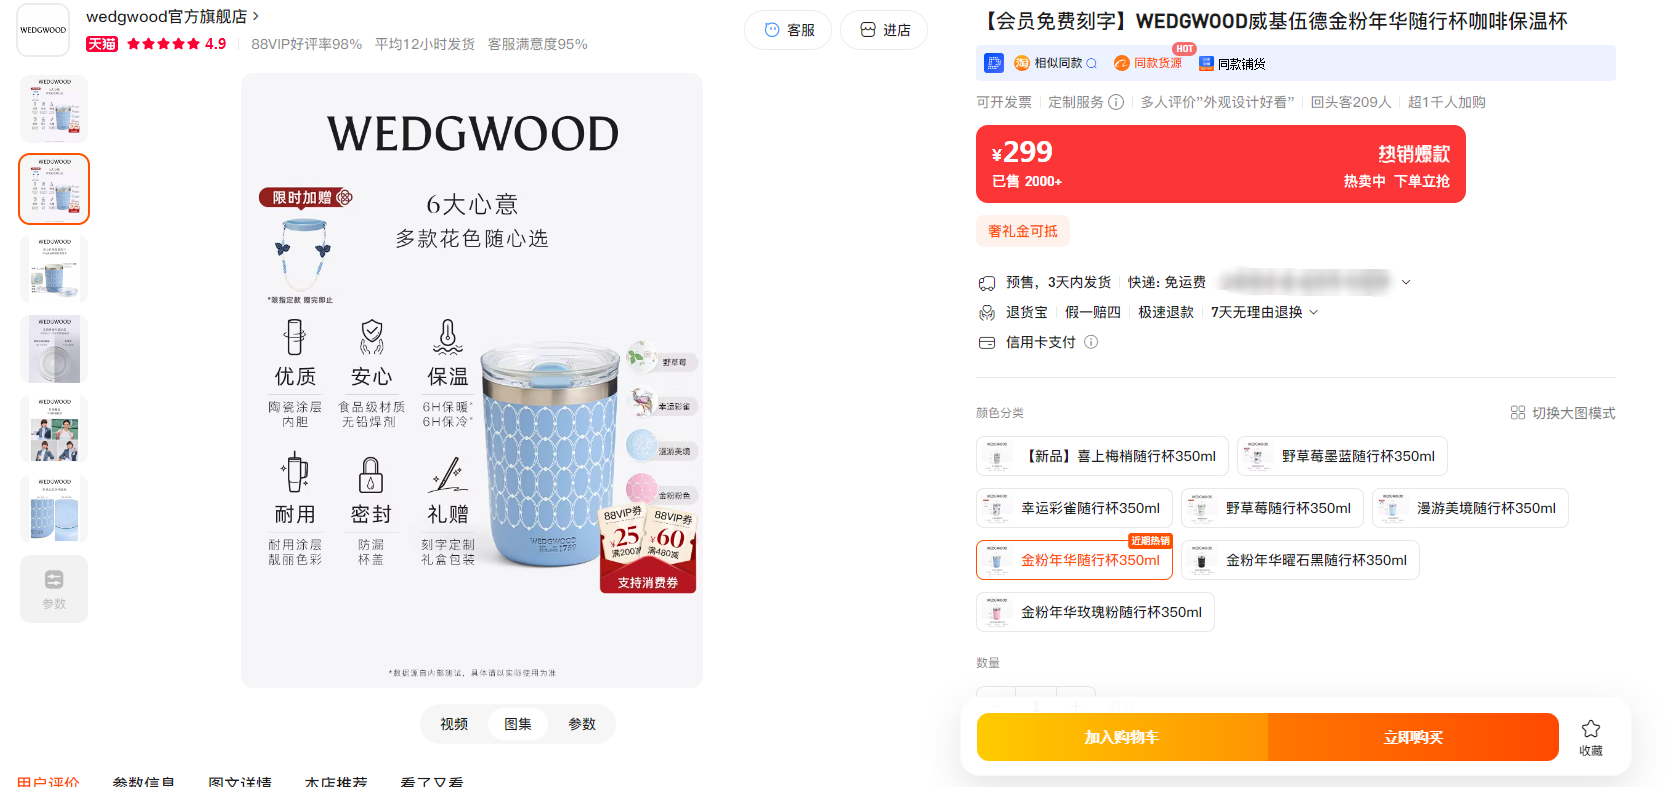Switch to the 视频 tab
The image size is (1677, 787).
(454, 724)
